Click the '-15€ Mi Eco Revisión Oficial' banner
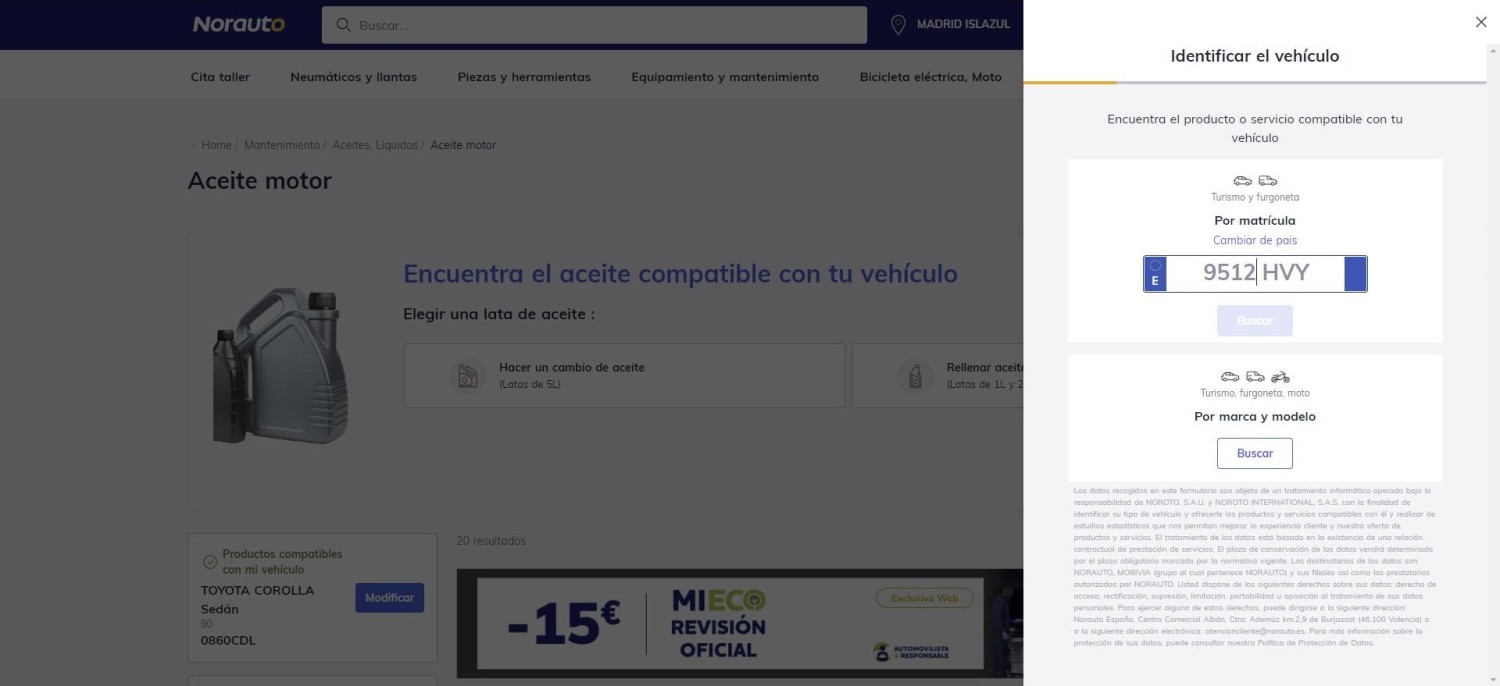 [x=740, y=623]
